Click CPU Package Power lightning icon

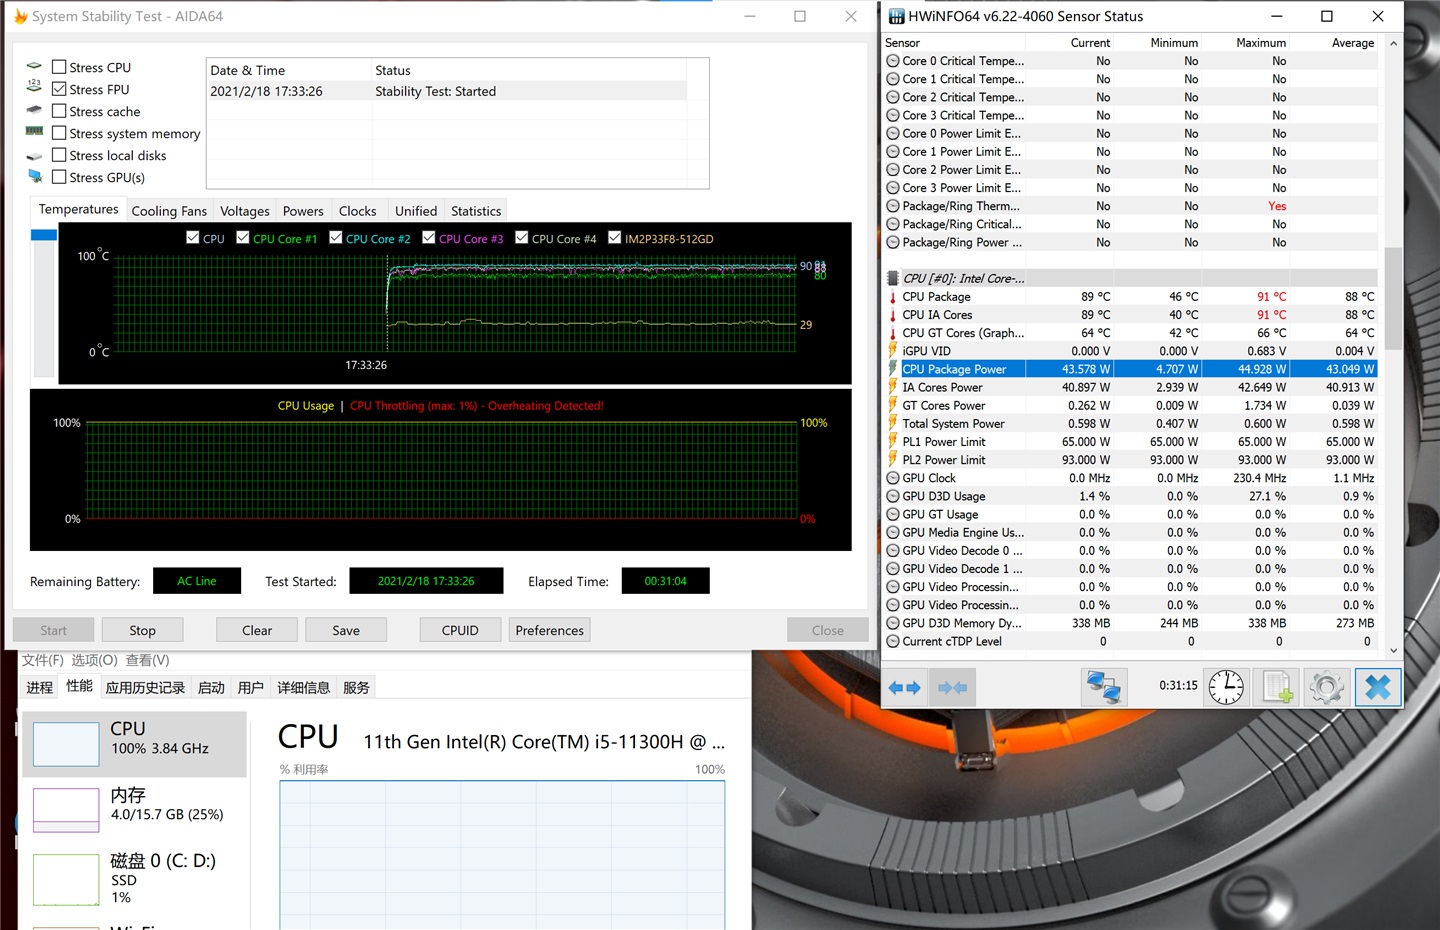tap(893, 369)
